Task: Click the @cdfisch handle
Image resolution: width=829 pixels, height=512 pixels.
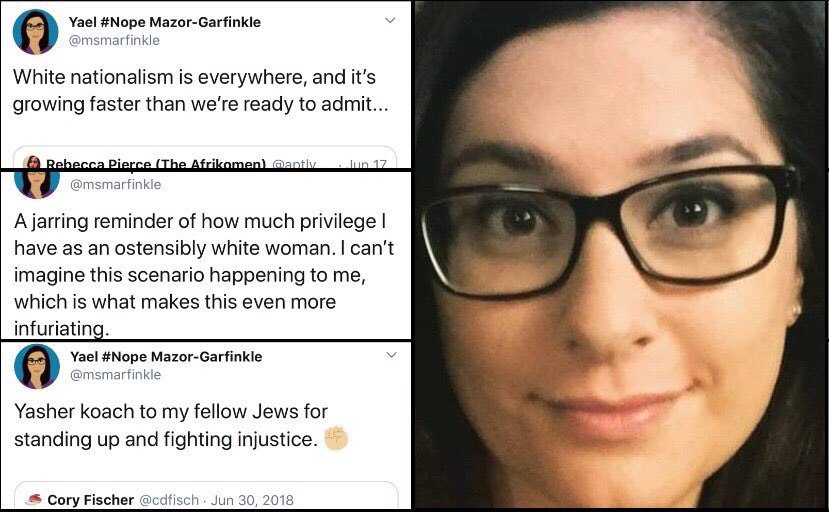Action: pos(169,500)
